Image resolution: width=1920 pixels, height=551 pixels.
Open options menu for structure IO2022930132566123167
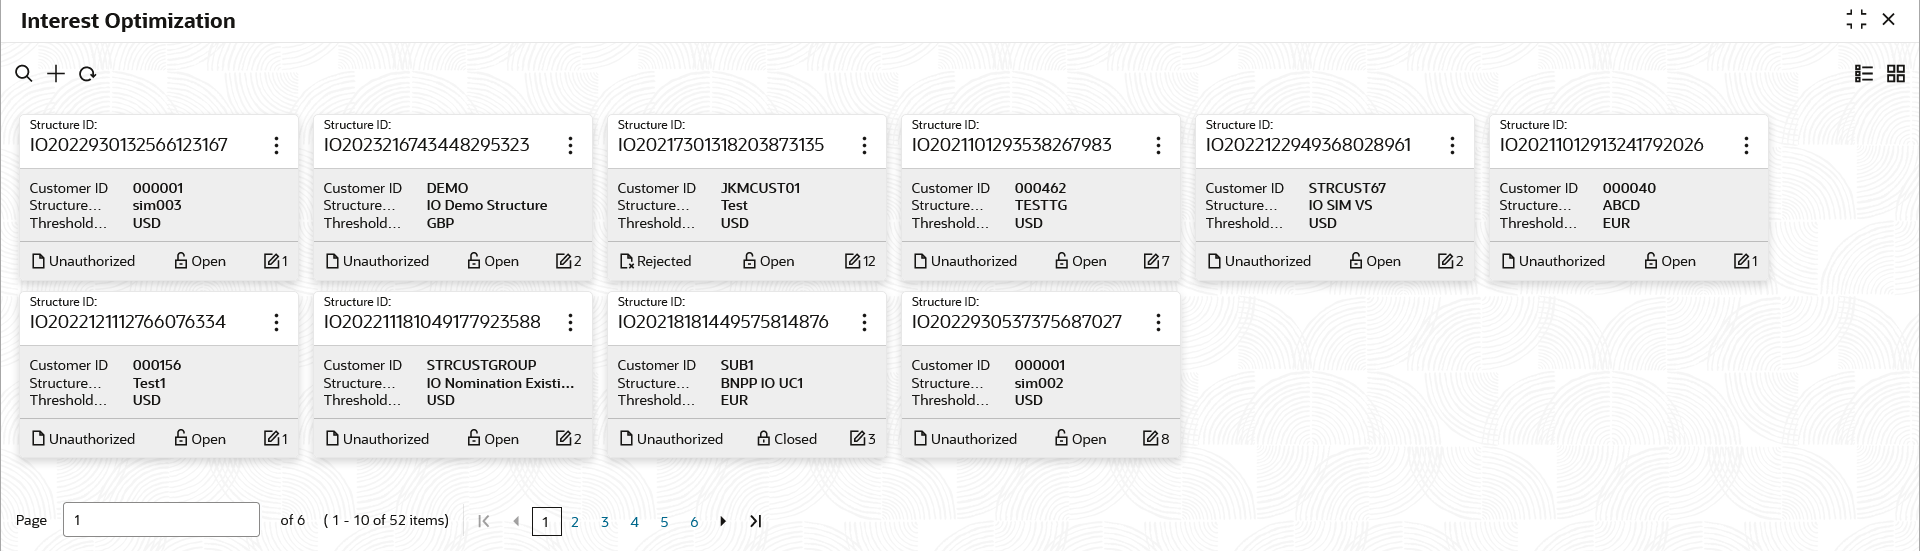(x=276, y=146)
